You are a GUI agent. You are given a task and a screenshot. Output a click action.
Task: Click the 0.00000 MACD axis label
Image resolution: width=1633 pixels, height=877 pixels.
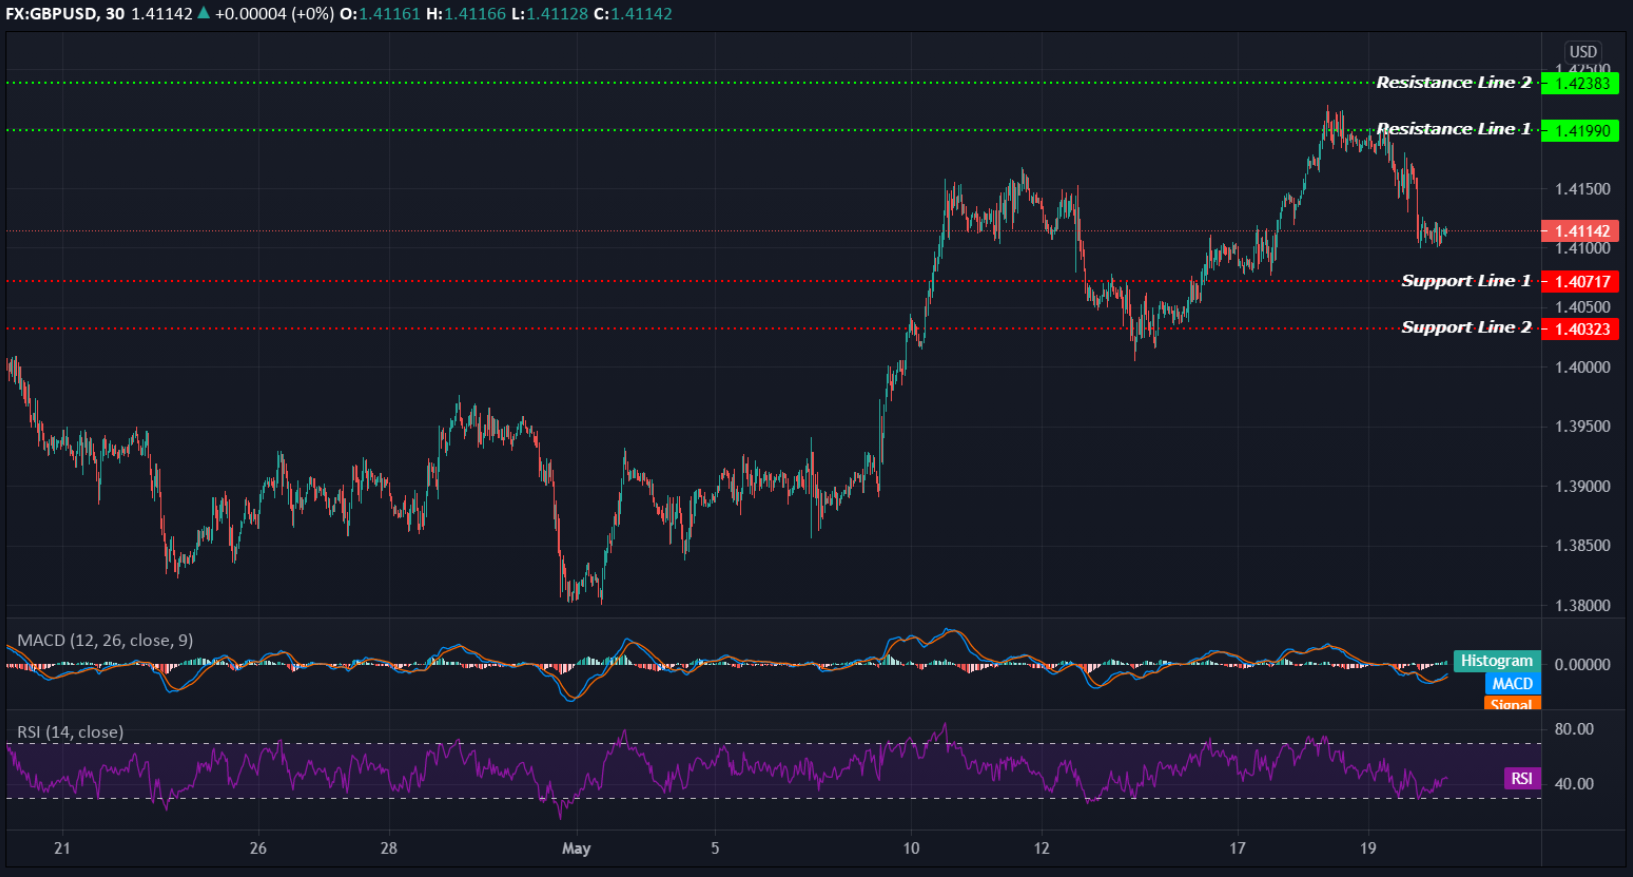1583,664
